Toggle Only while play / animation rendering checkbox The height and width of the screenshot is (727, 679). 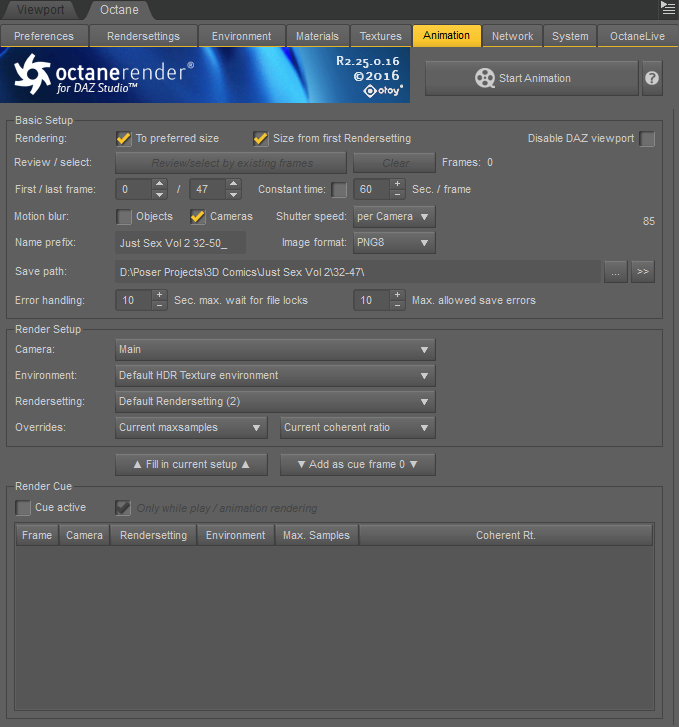point(123,508)
